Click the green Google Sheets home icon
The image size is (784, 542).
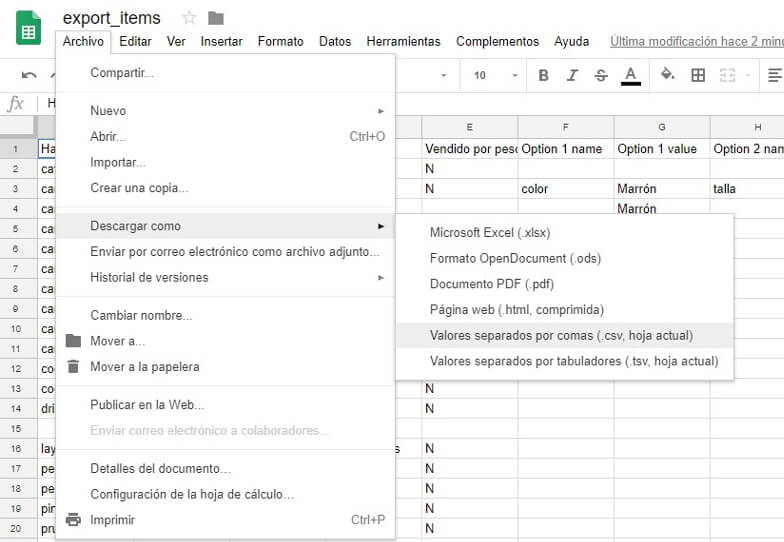tap(28, 28)
